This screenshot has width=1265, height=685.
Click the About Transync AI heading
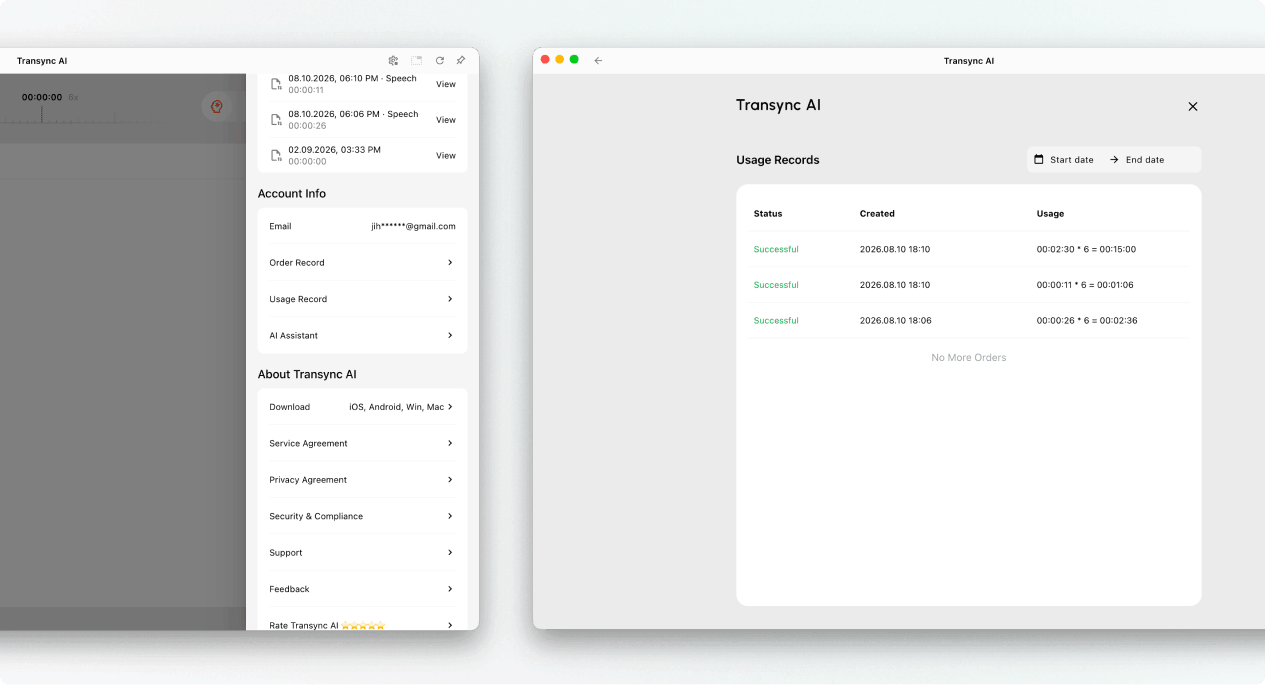307,375
